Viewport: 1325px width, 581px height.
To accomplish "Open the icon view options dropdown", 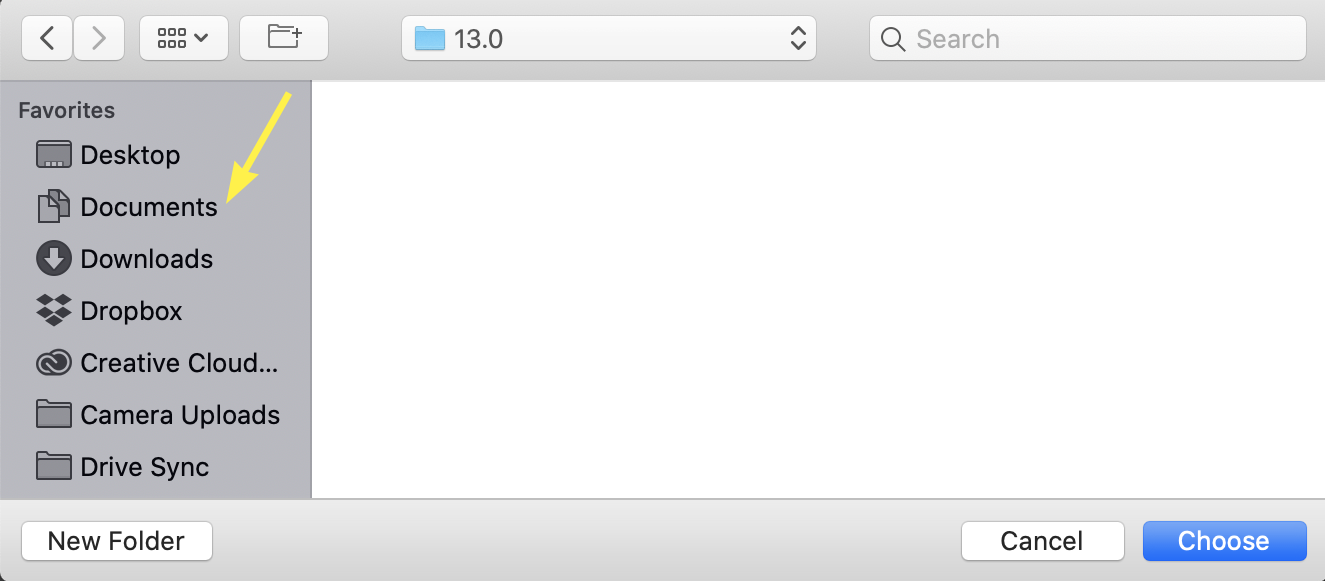I will 184,39.
